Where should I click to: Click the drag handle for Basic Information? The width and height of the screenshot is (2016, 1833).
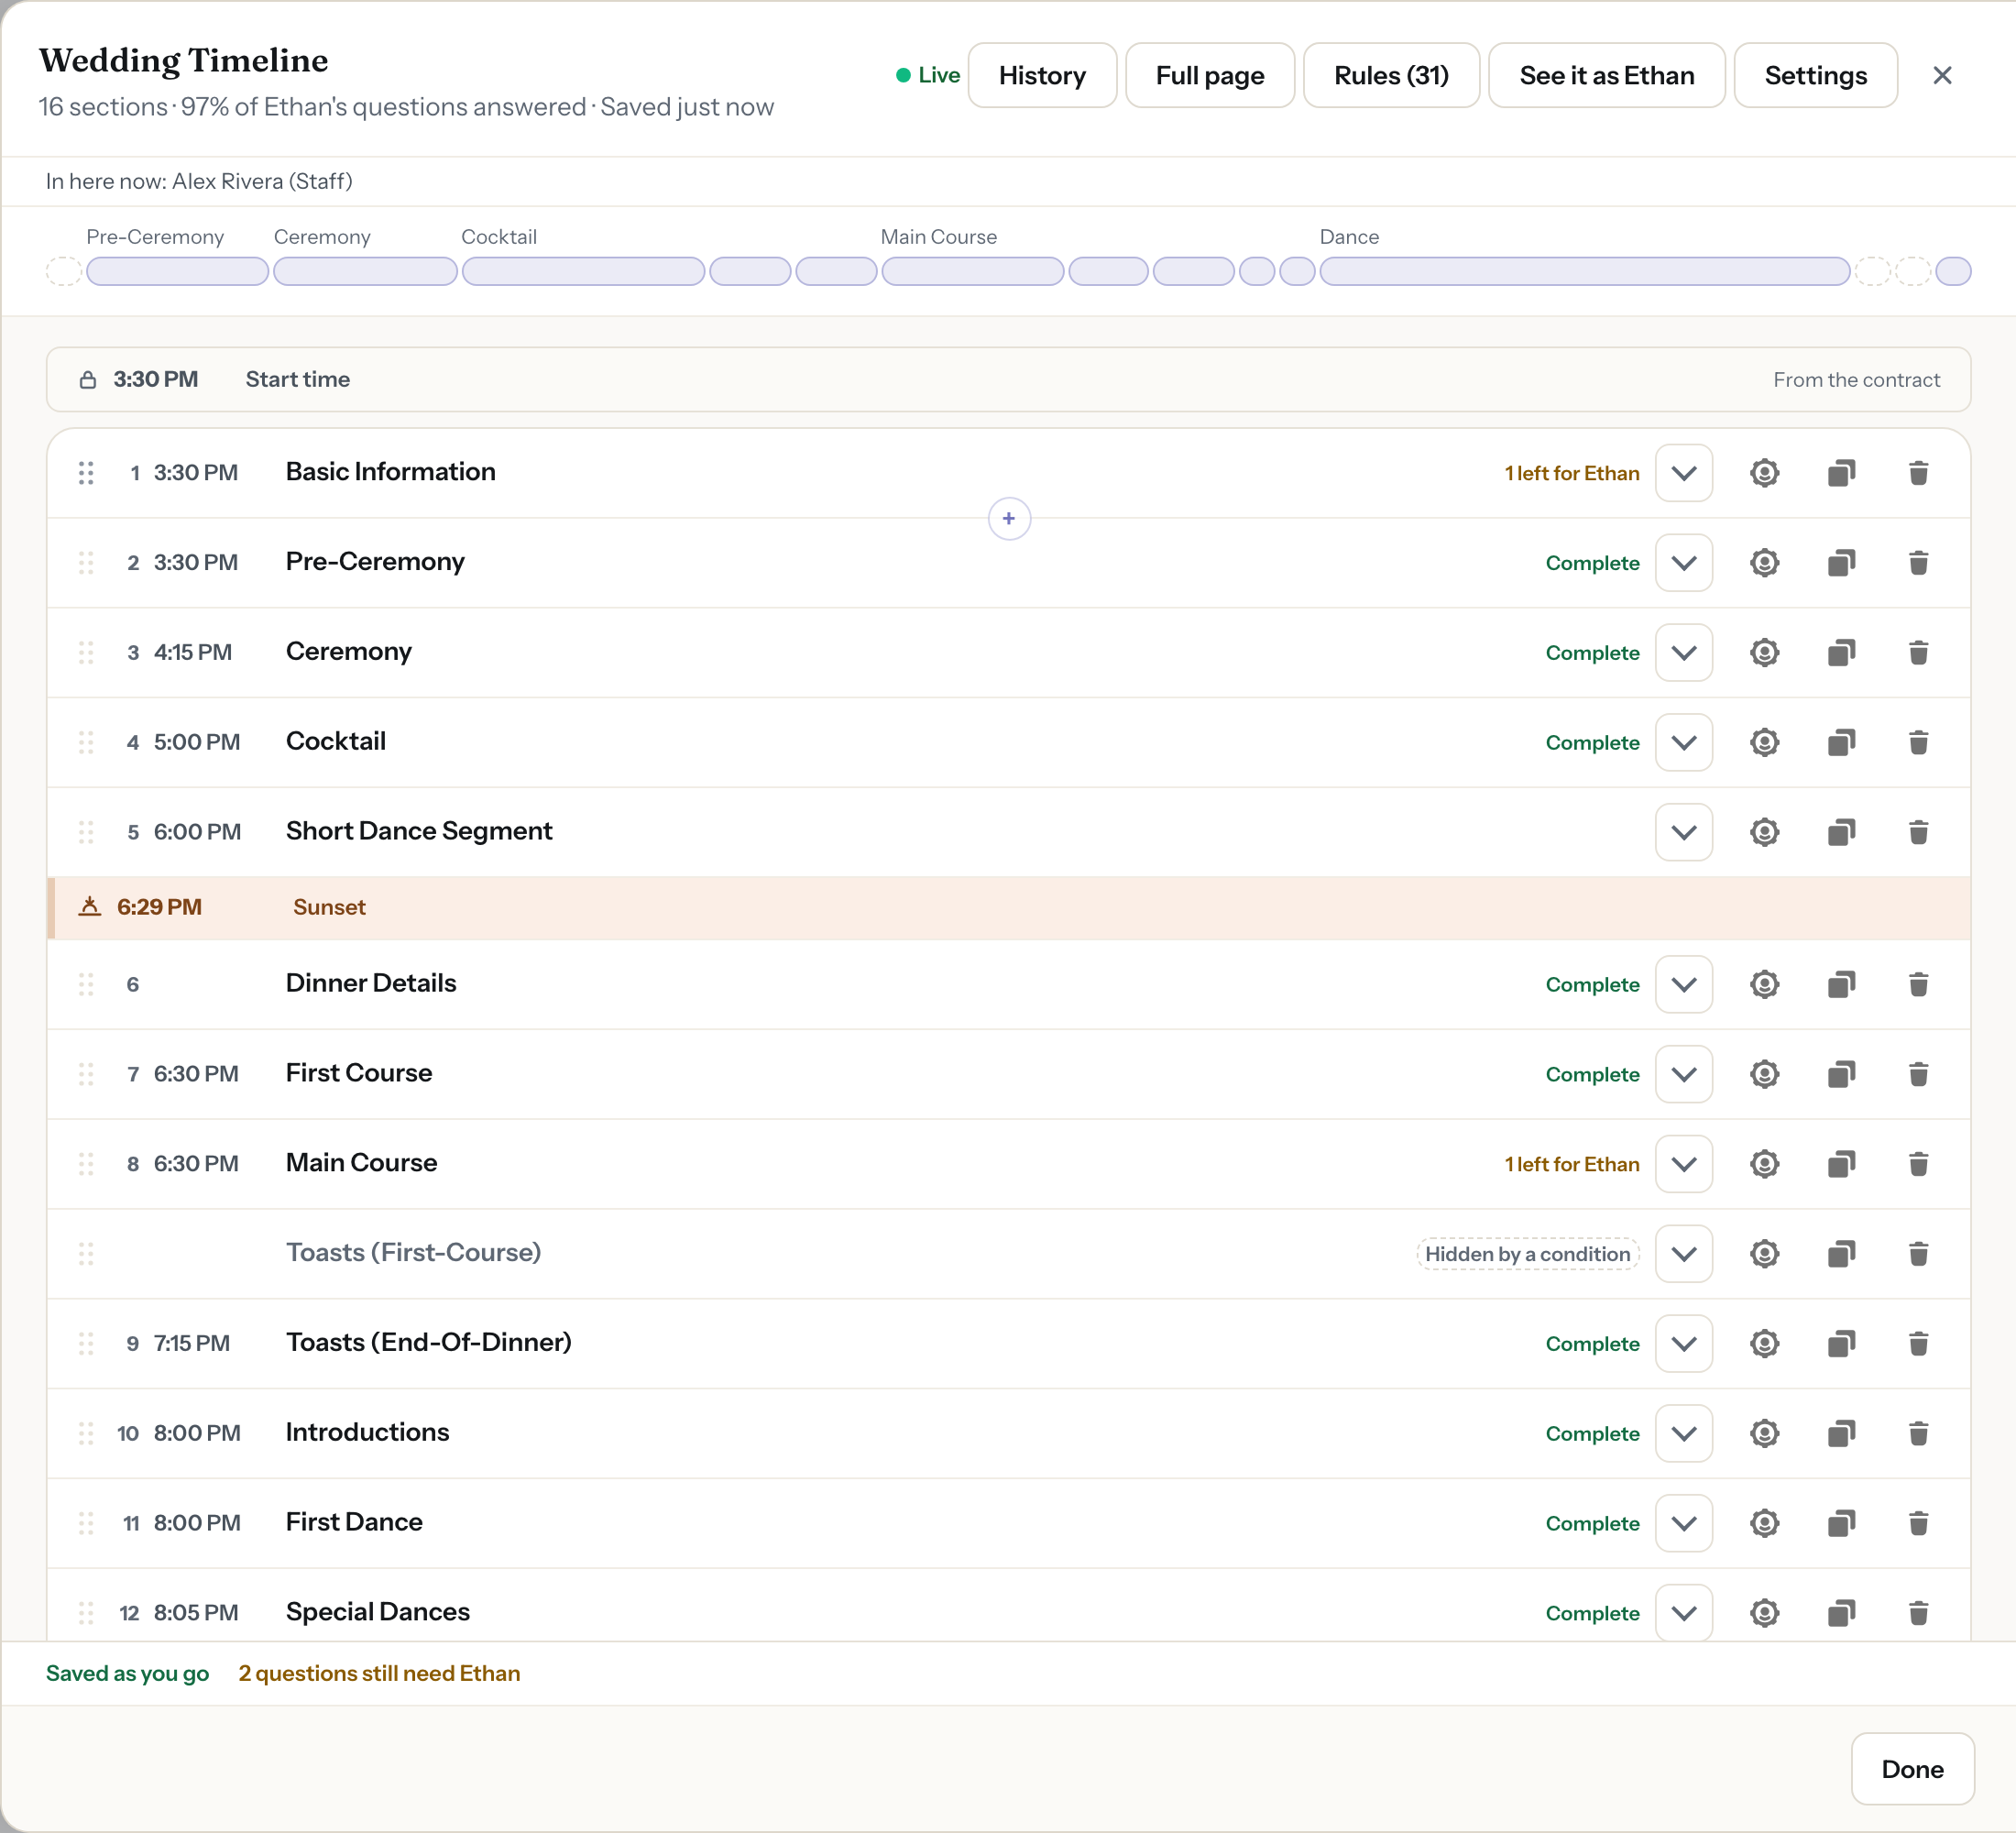[x=86, y=473]
